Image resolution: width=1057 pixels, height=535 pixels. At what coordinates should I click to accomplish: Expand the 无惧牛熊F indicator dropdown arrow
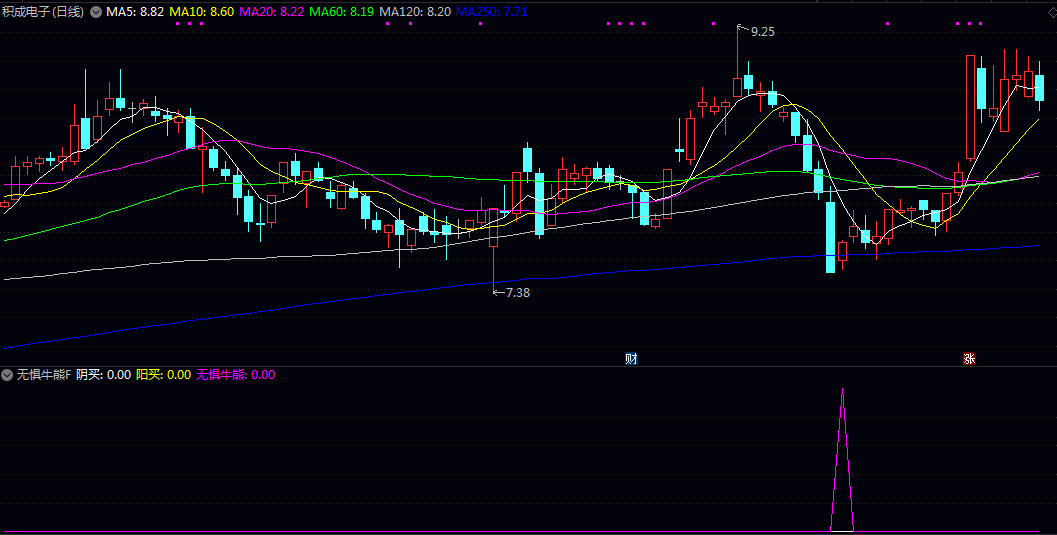click(8, 375)
